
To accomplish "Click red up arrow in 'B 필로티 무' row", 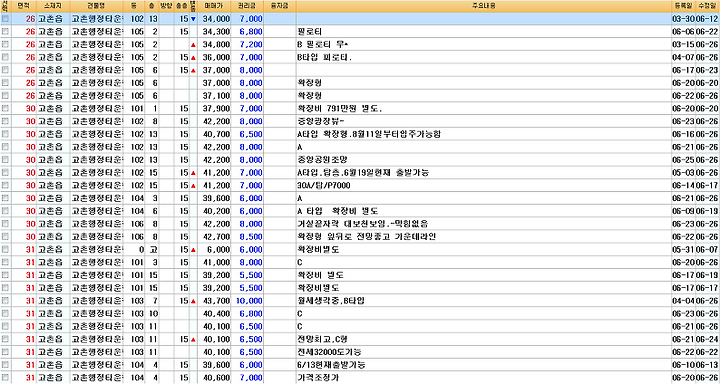I will point(193,45).
